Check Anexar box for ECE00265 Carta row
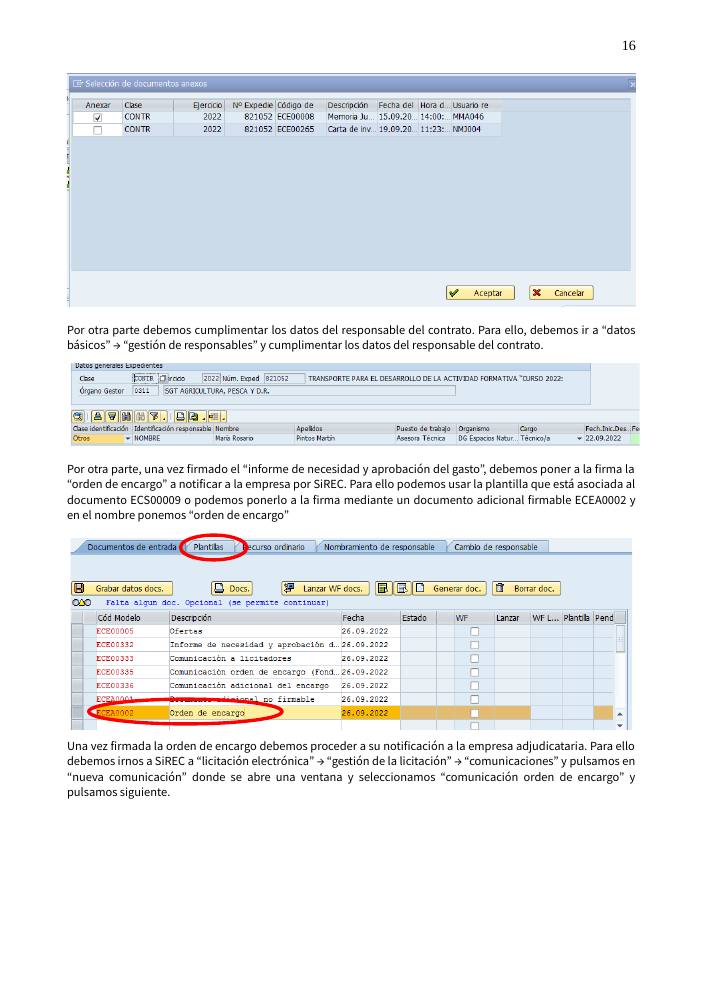 click(97, 130)
